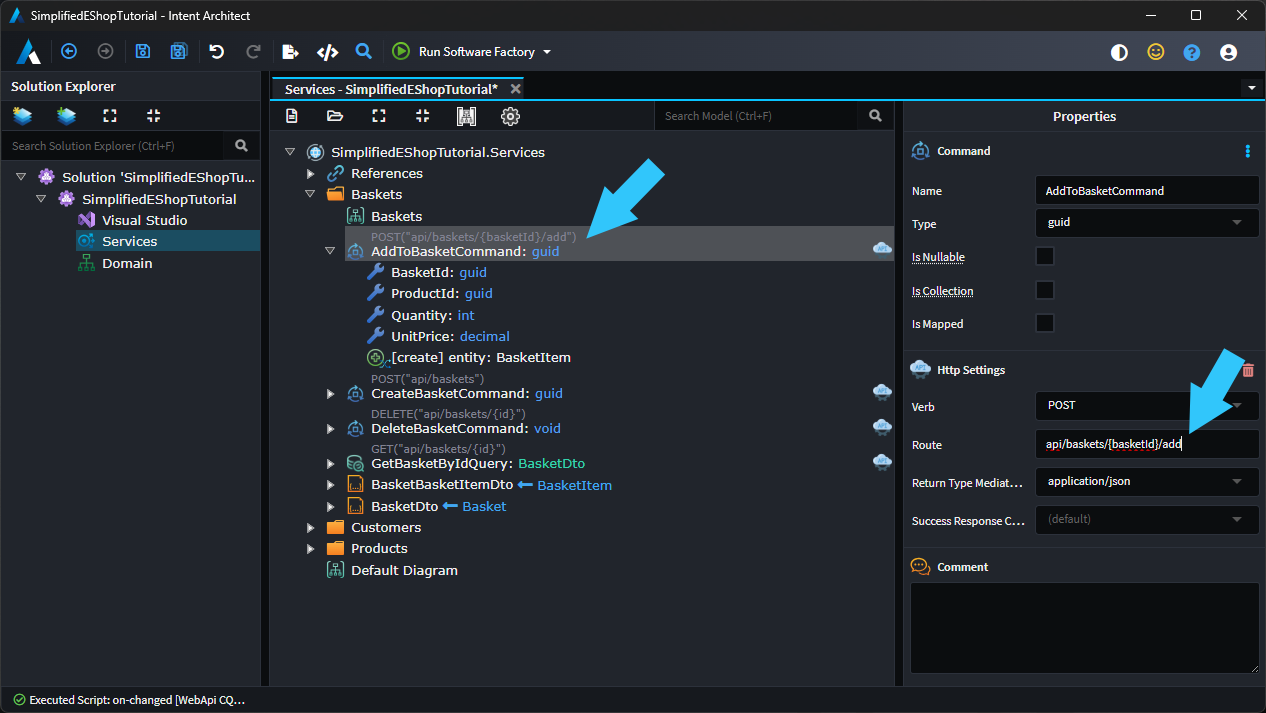Click the Solution Explorer search magnifier button
This screenshot has height=713, width=1266.
(x=241, y=146)
